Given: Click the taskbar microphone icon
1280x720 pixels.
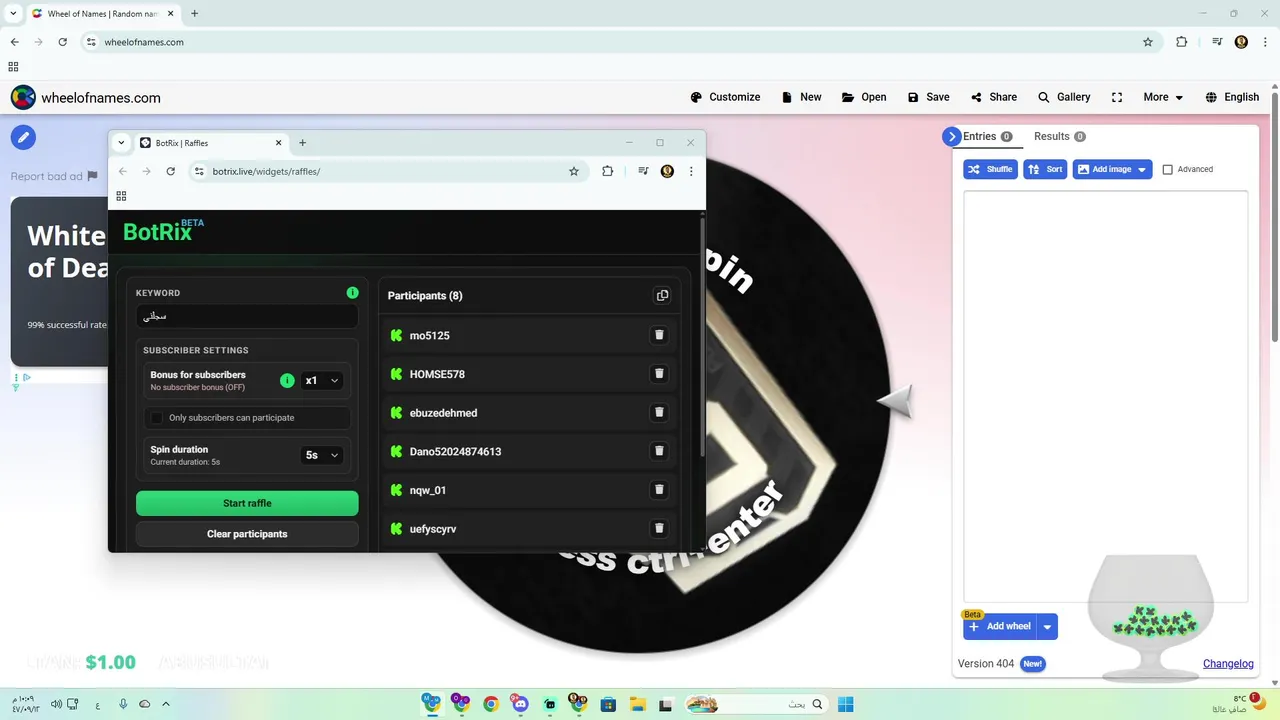Looking at the screenshot, I should pos(123,704).
